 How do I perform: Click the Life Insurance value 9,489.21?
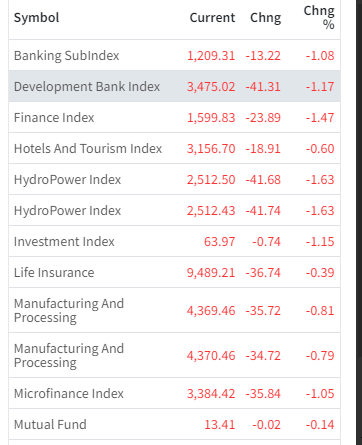(x=211, y=273)
